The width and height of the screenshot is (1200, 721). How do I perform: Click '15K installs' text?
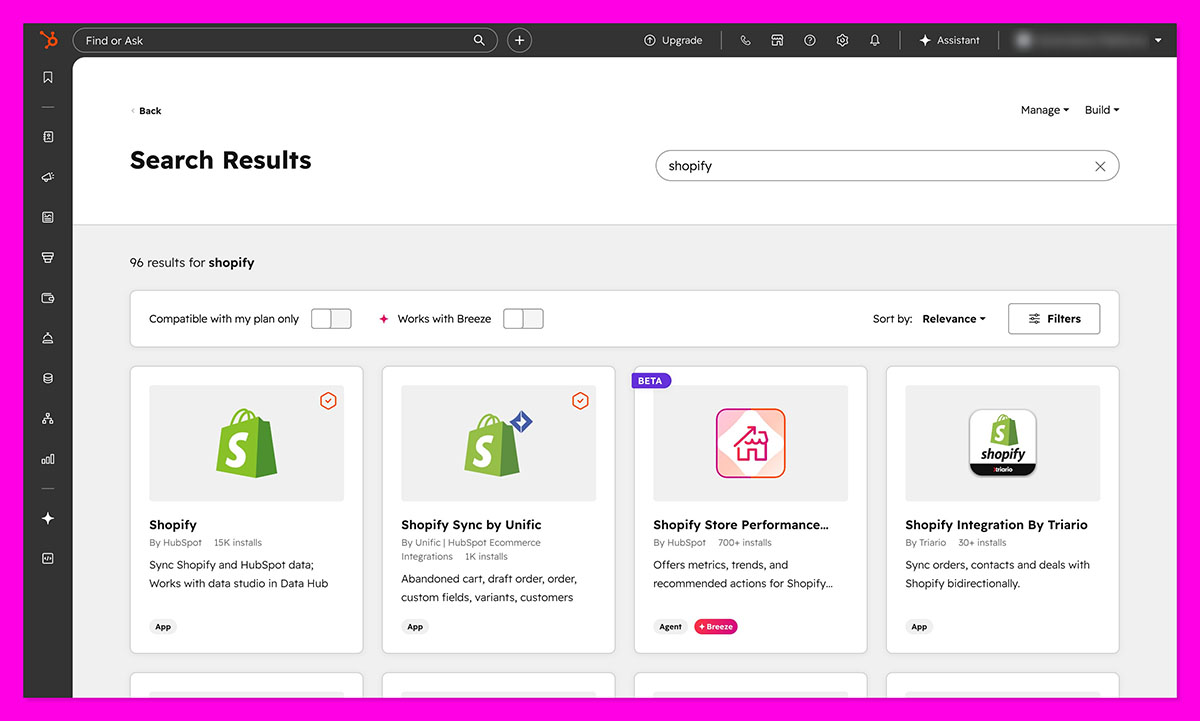[238, 543]
